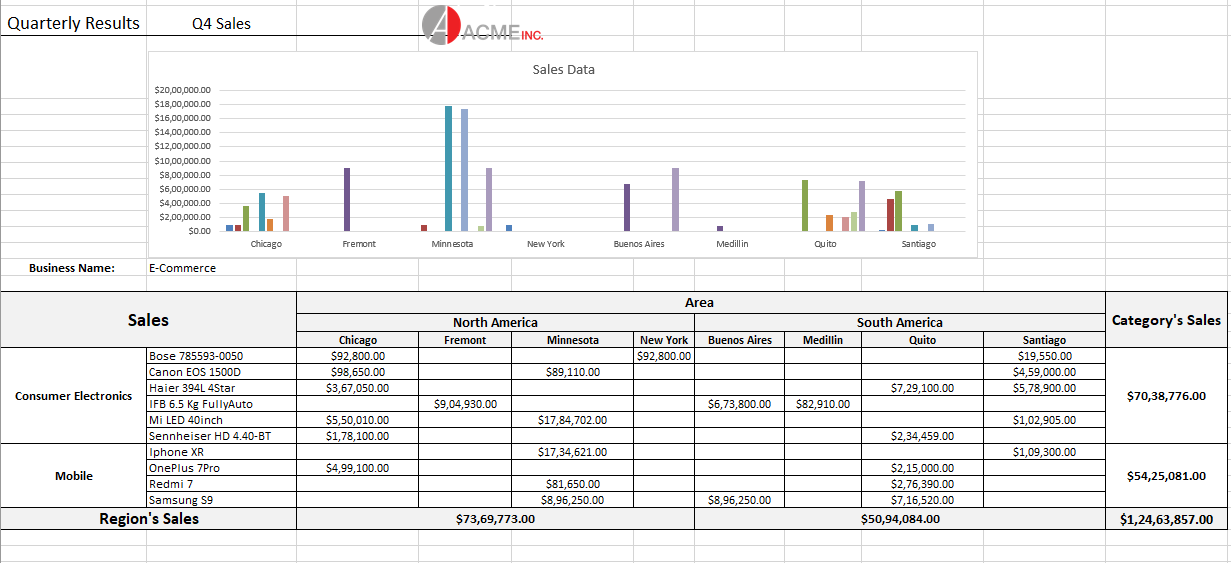This screenshot has height=563, width=1231.
Task: Select the $50,94,084.00 South America total
Action: (x=900, y=519)
